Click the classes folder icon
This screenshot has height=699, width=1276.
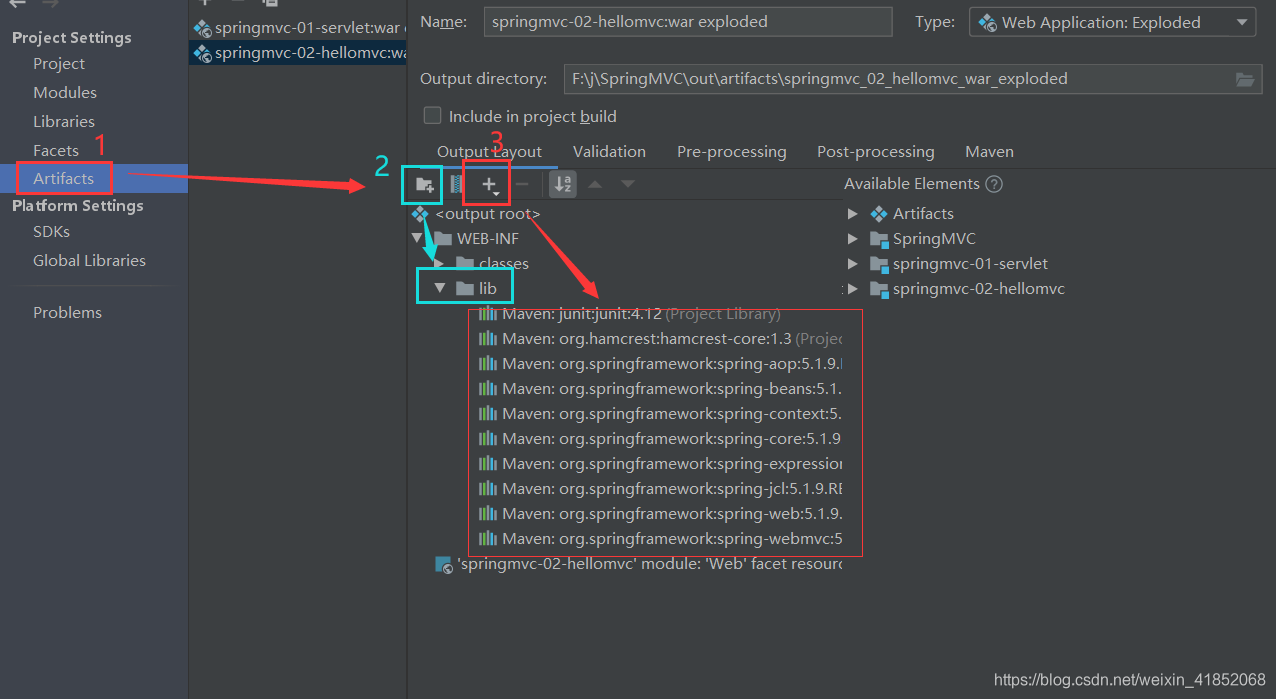[464, 264]
